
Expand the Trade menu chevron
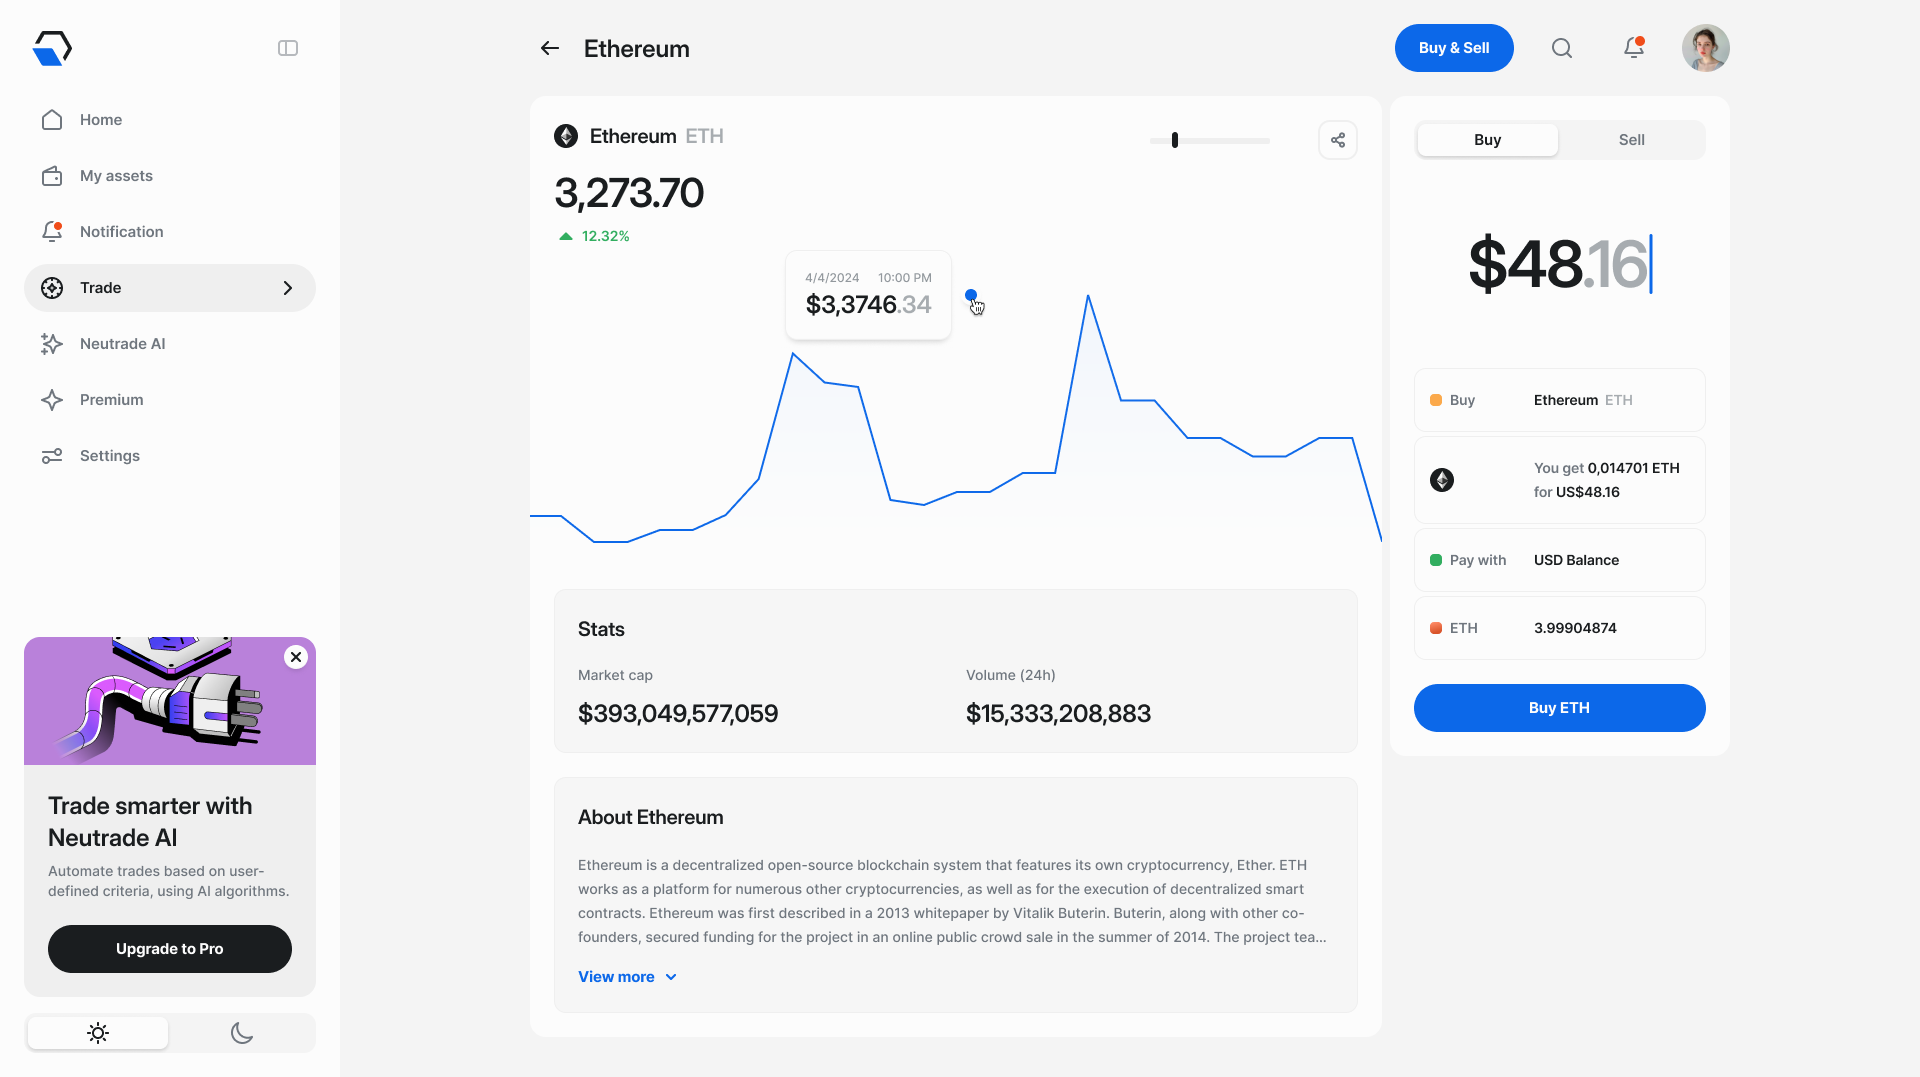click(x=288, y=288)
